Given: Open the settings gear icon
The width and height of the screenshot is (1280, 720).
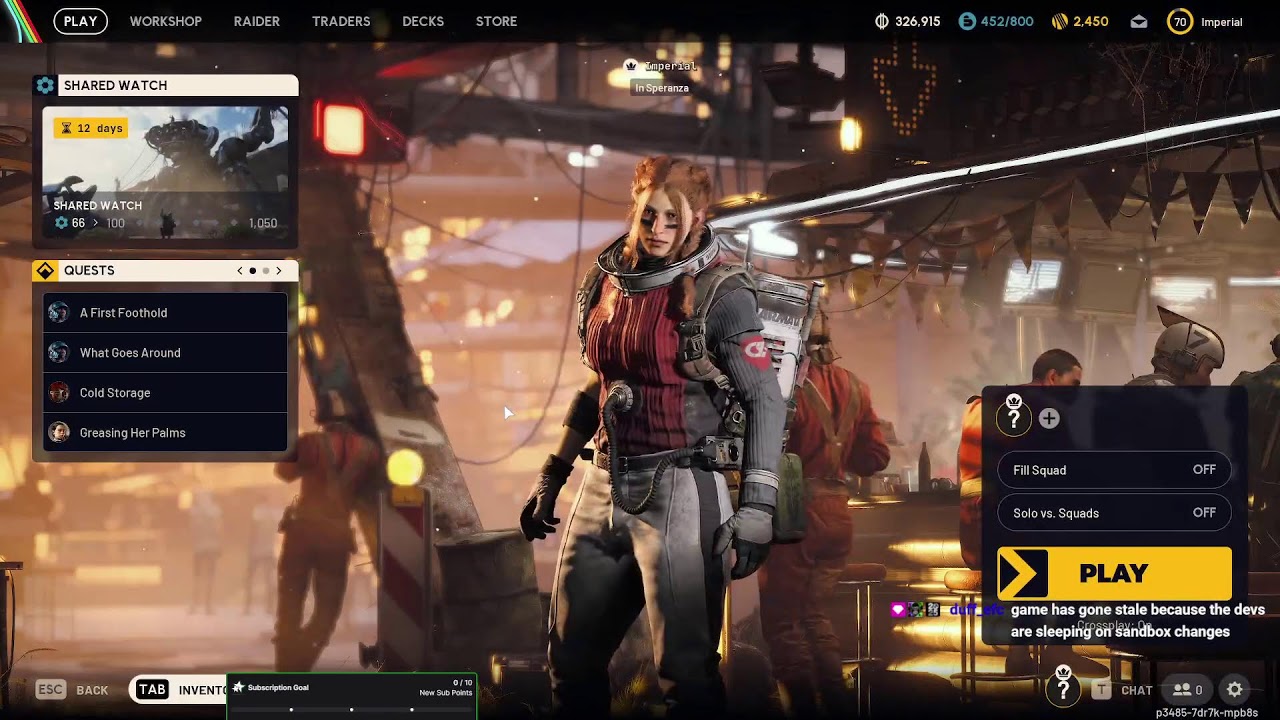Looking at the screenshot, I should (x=1235, y=690).
